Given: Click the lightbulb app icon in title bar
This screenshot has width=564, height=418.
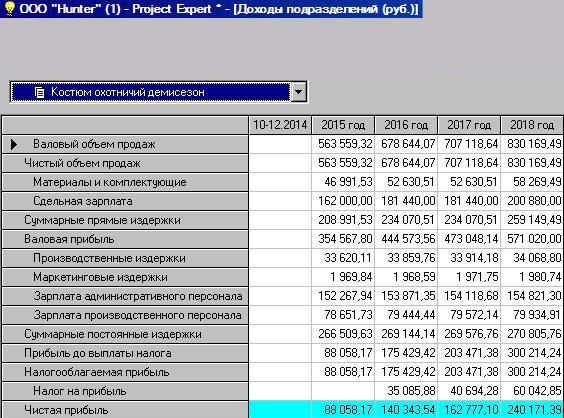Looking at the screenshot, I should click(9, 9).
